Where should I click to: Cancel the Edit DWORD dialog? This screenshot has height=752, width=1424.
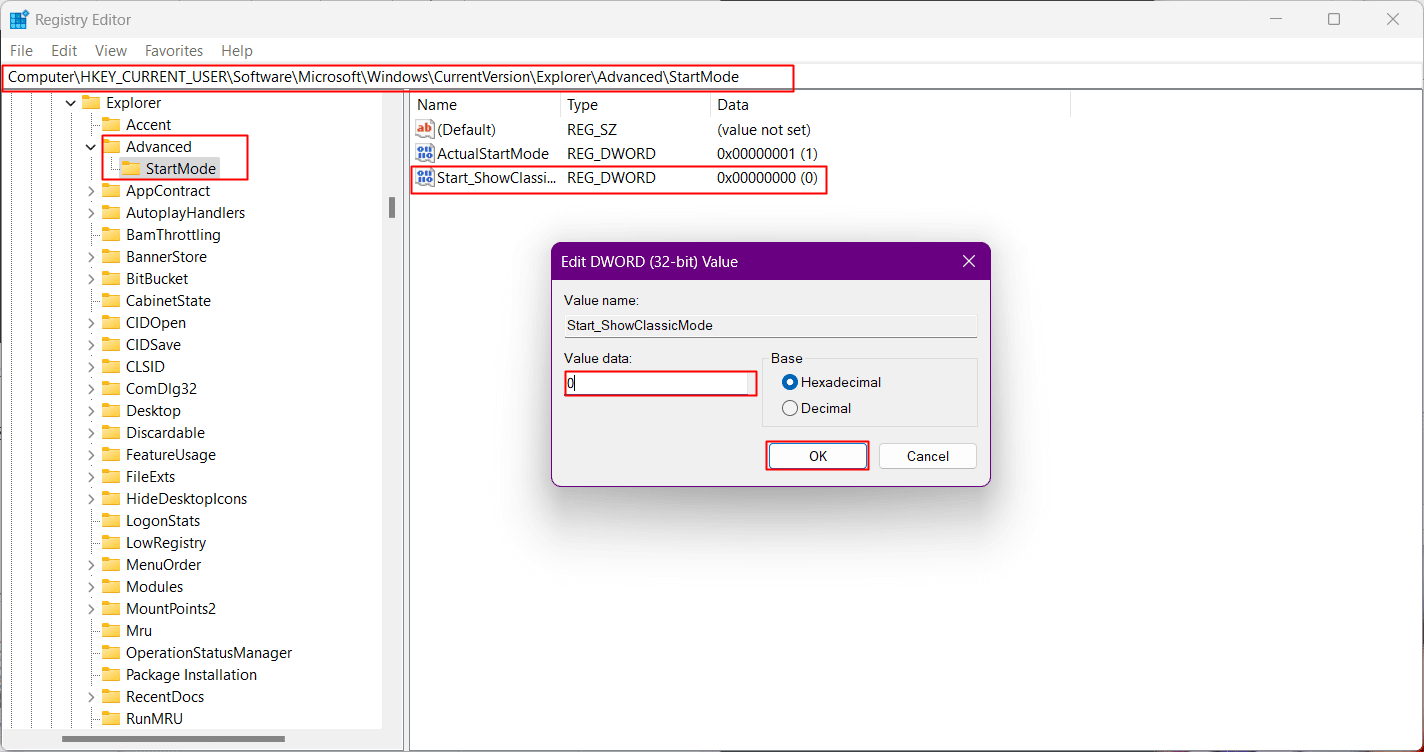(x=928, y=456)
